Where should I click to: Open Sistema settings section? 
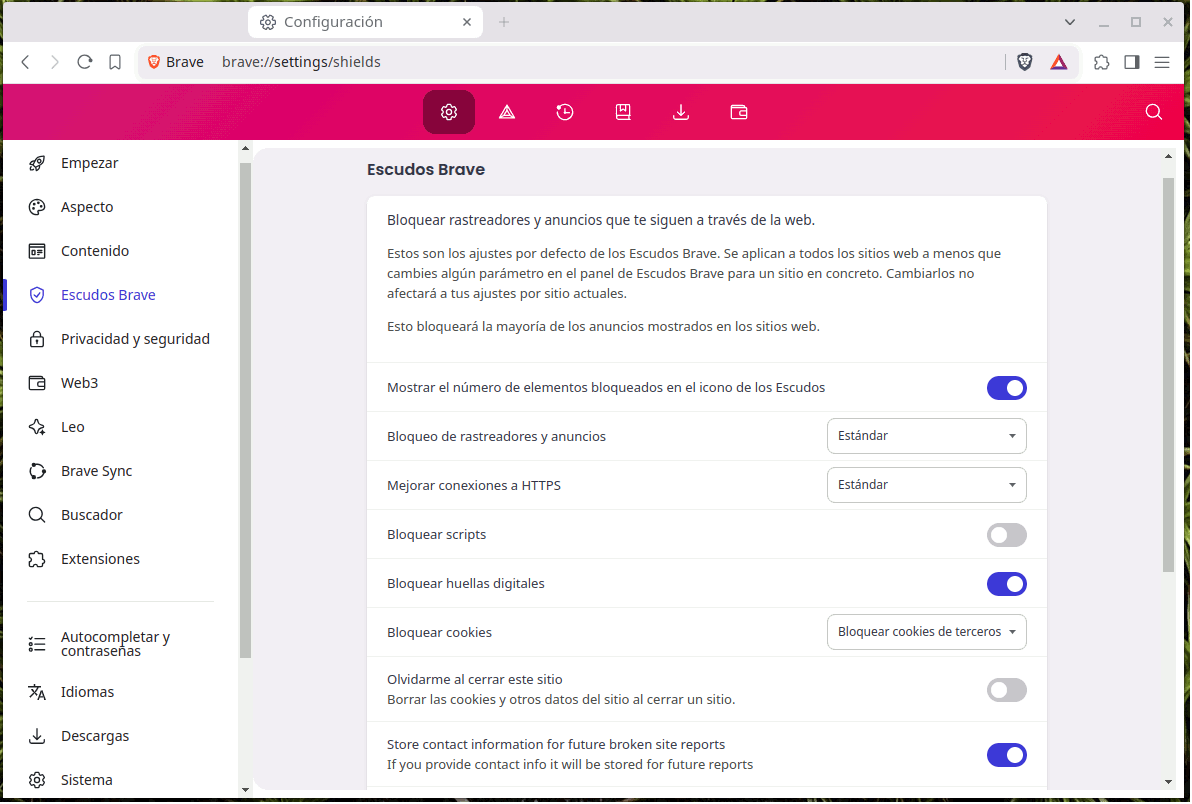87,780
